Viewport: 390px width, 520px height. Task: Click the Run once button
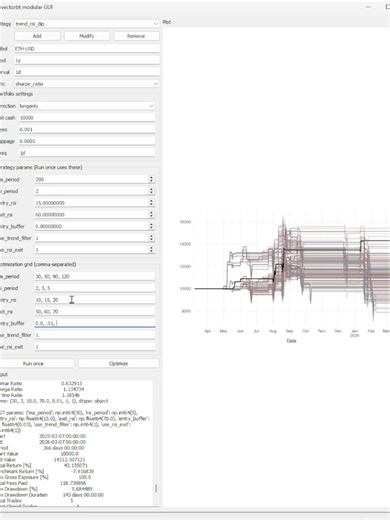[33, 363]
